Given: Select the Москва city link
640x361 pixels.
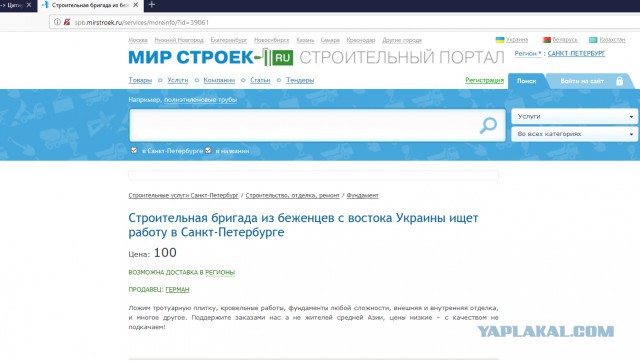Looking at the screenshot, I should [x=138, y=40].
